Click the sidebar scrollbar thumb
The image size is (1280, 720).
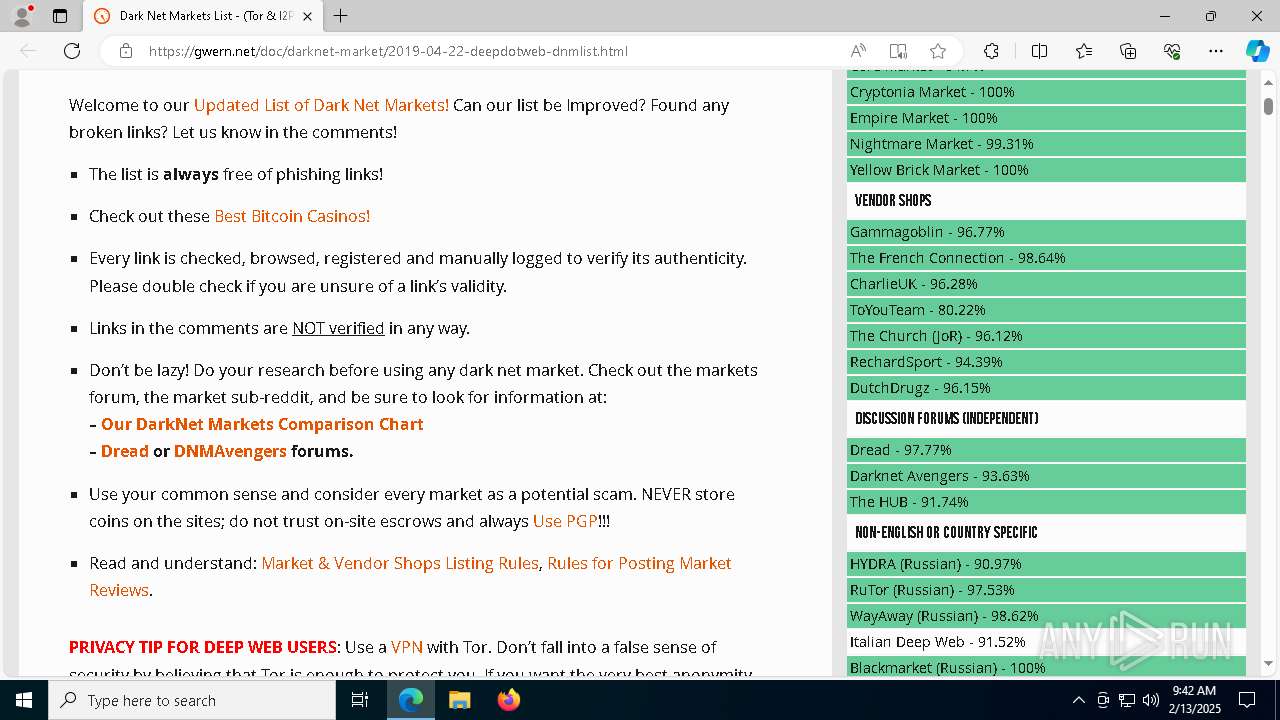(1268, 105)
